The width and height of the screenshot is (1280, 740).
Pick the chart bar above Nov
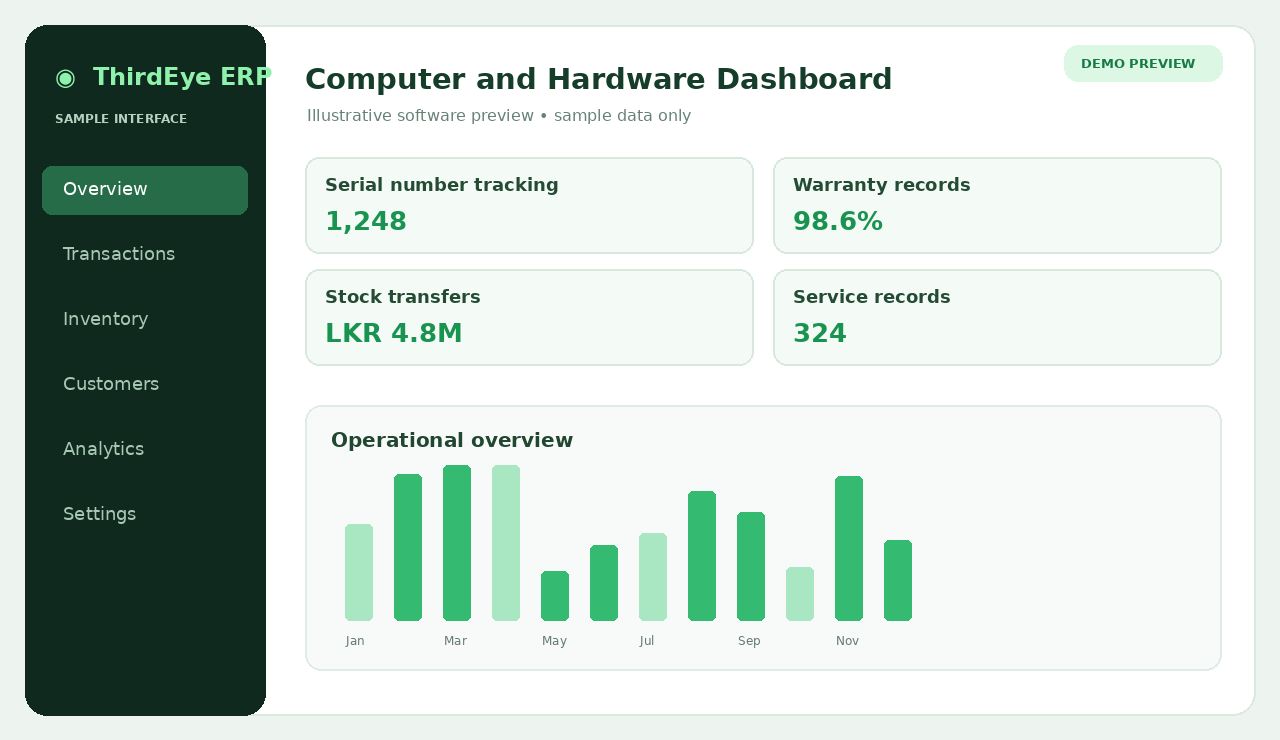point(849,549)
